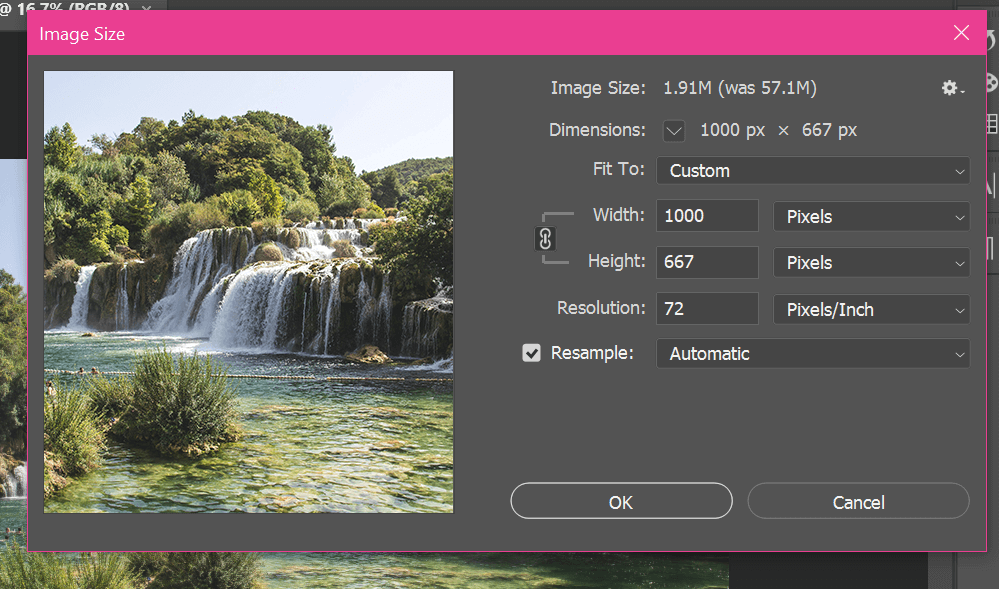Open the Character panel icon
999x589 pixels.
[990, 184]
